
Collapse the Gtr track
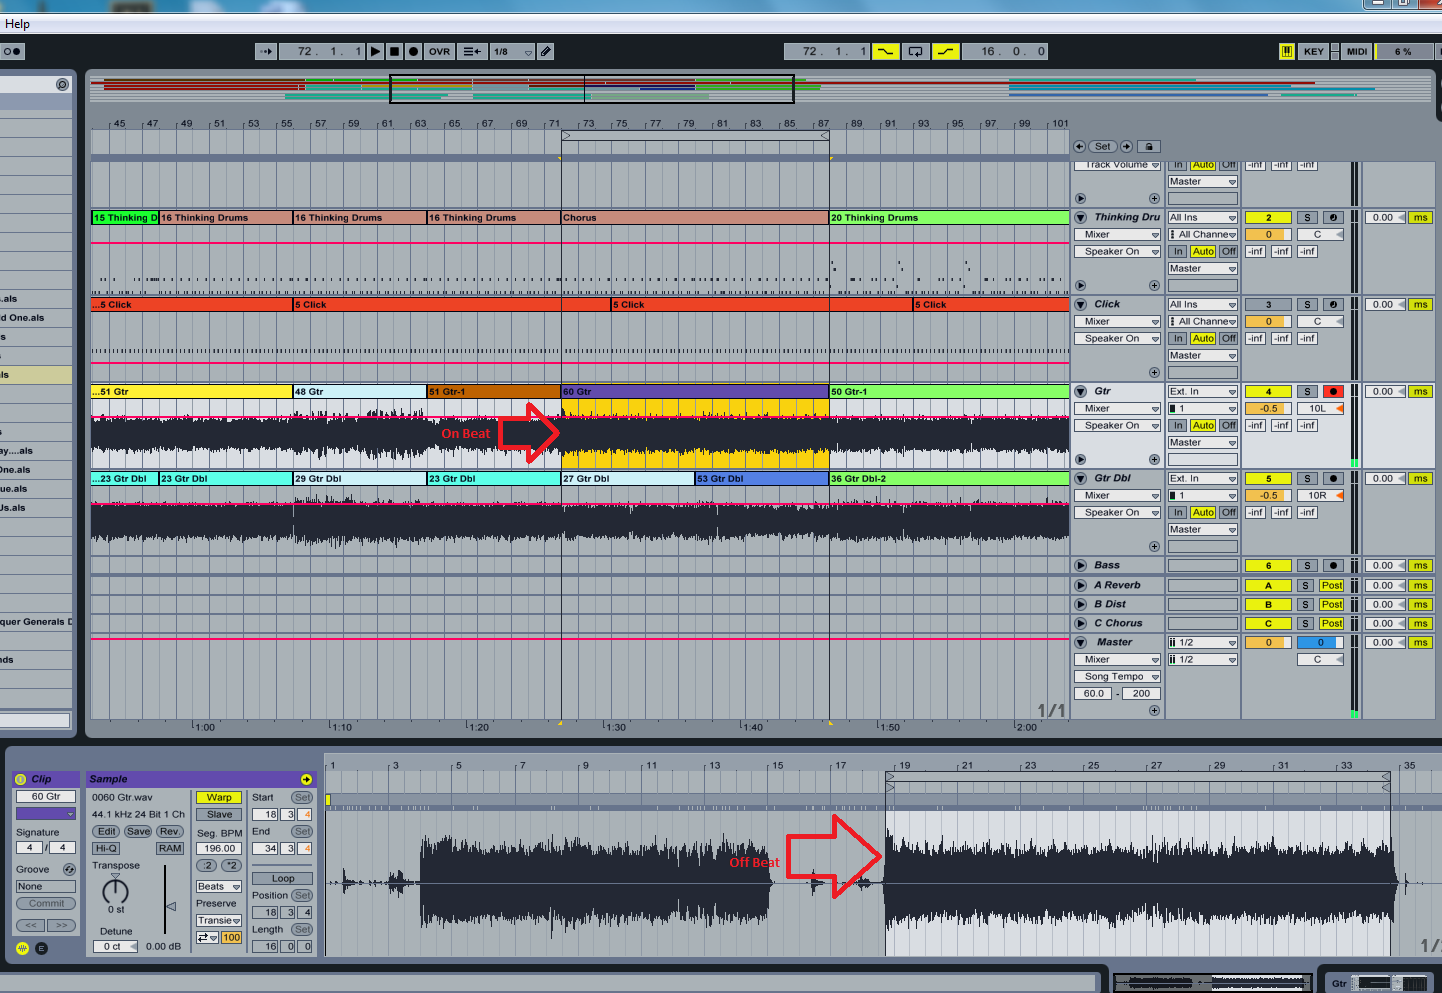[1081, 391]
